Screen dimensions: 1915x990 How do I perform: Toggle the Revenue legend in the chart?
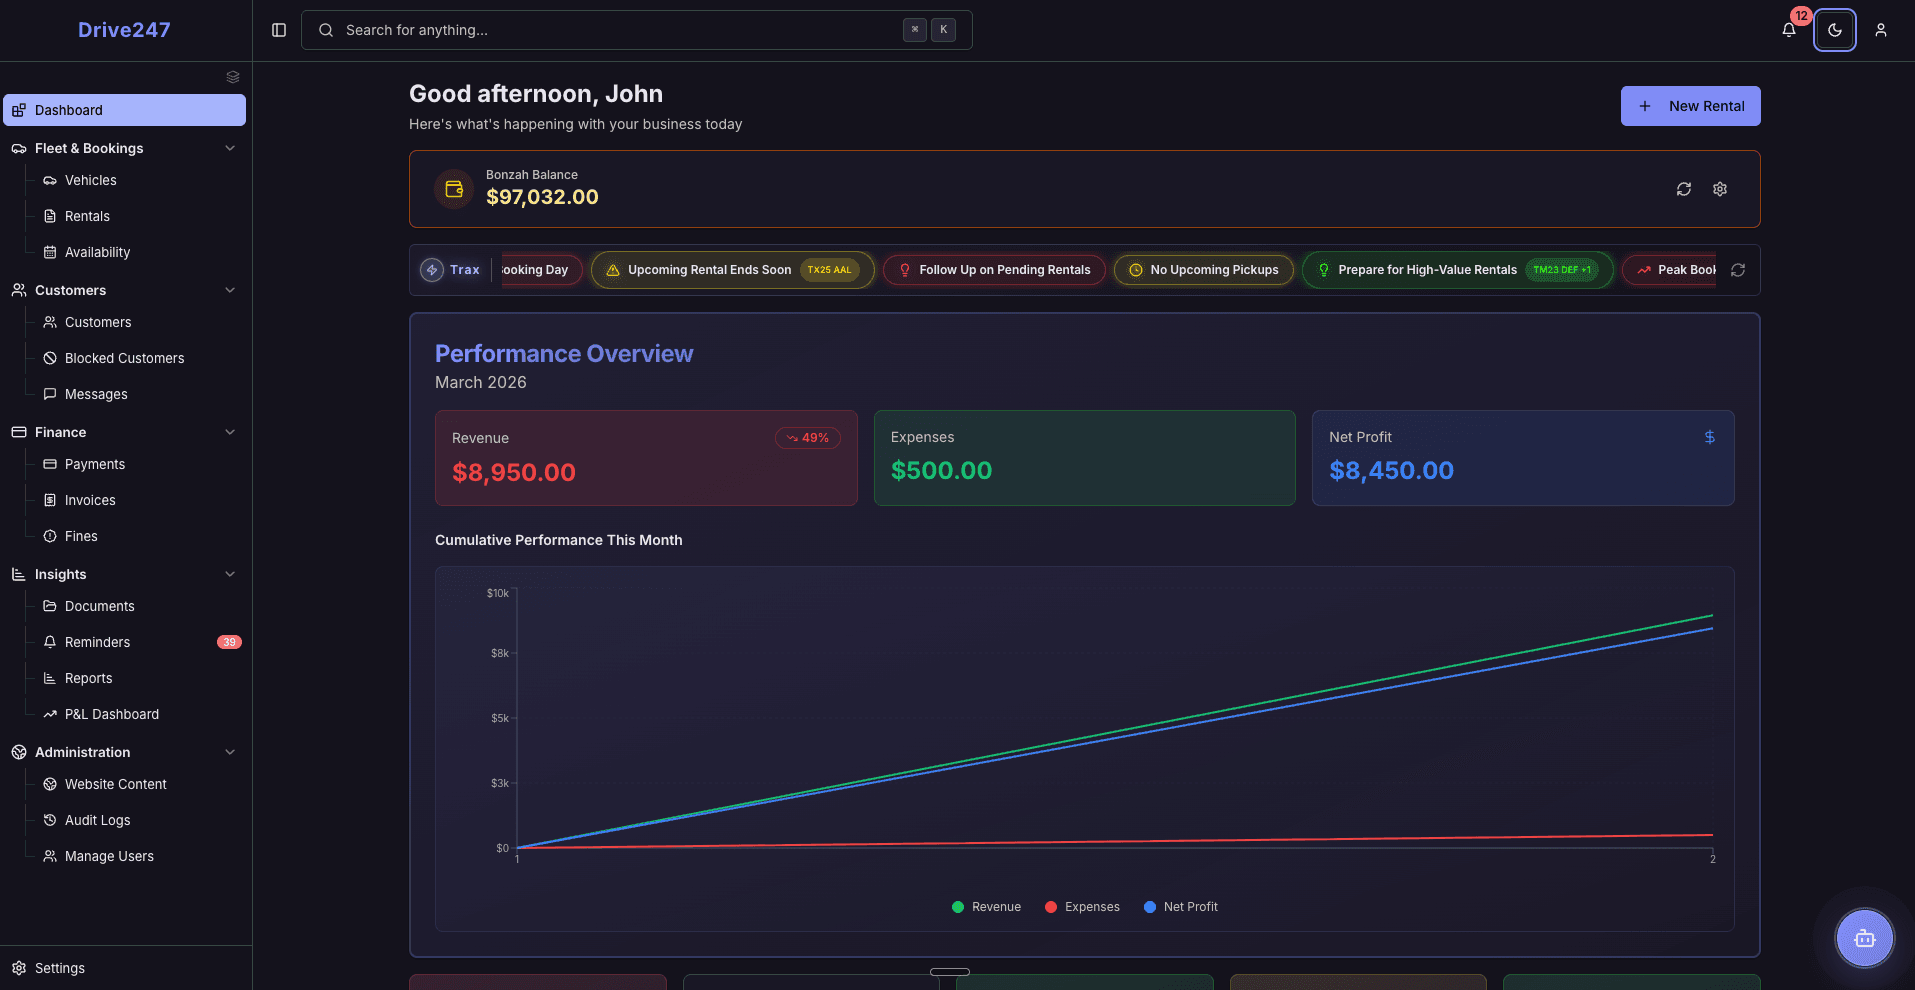(986, 907)
